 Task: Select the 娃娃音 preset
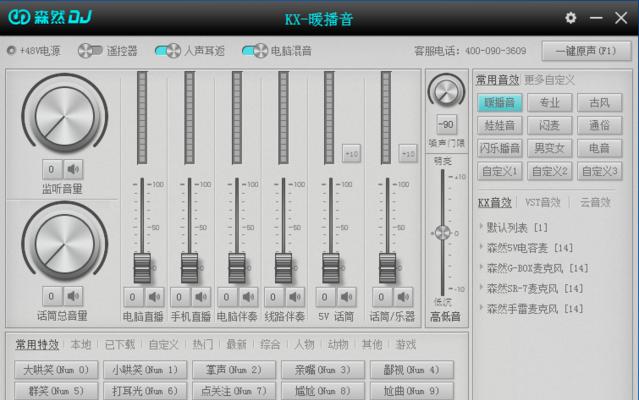point(500,125)
